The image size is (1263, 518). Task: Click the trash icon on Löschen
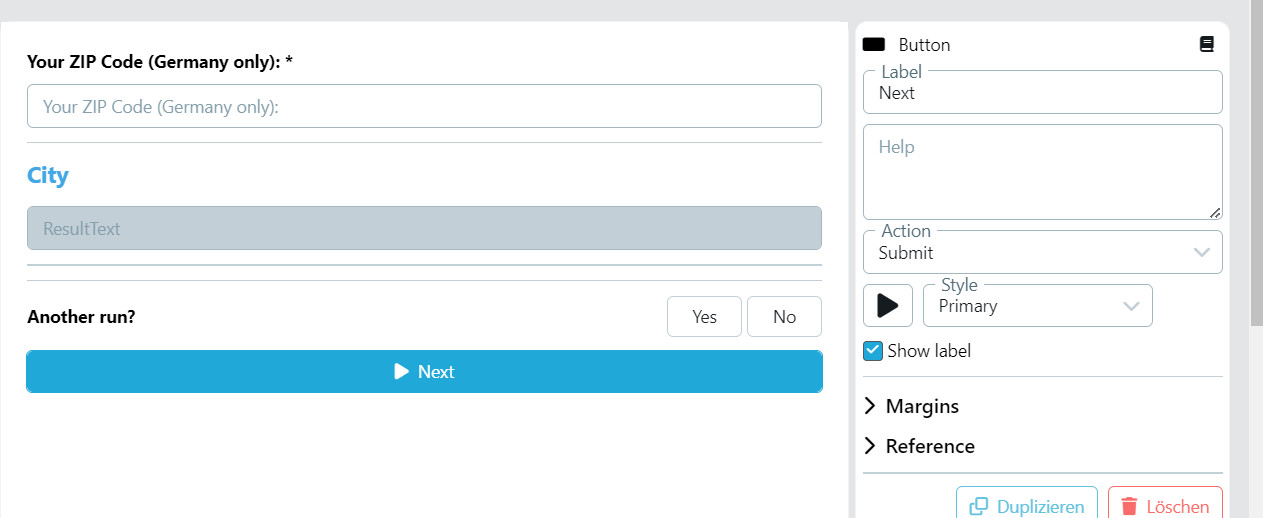(1129, 506)
